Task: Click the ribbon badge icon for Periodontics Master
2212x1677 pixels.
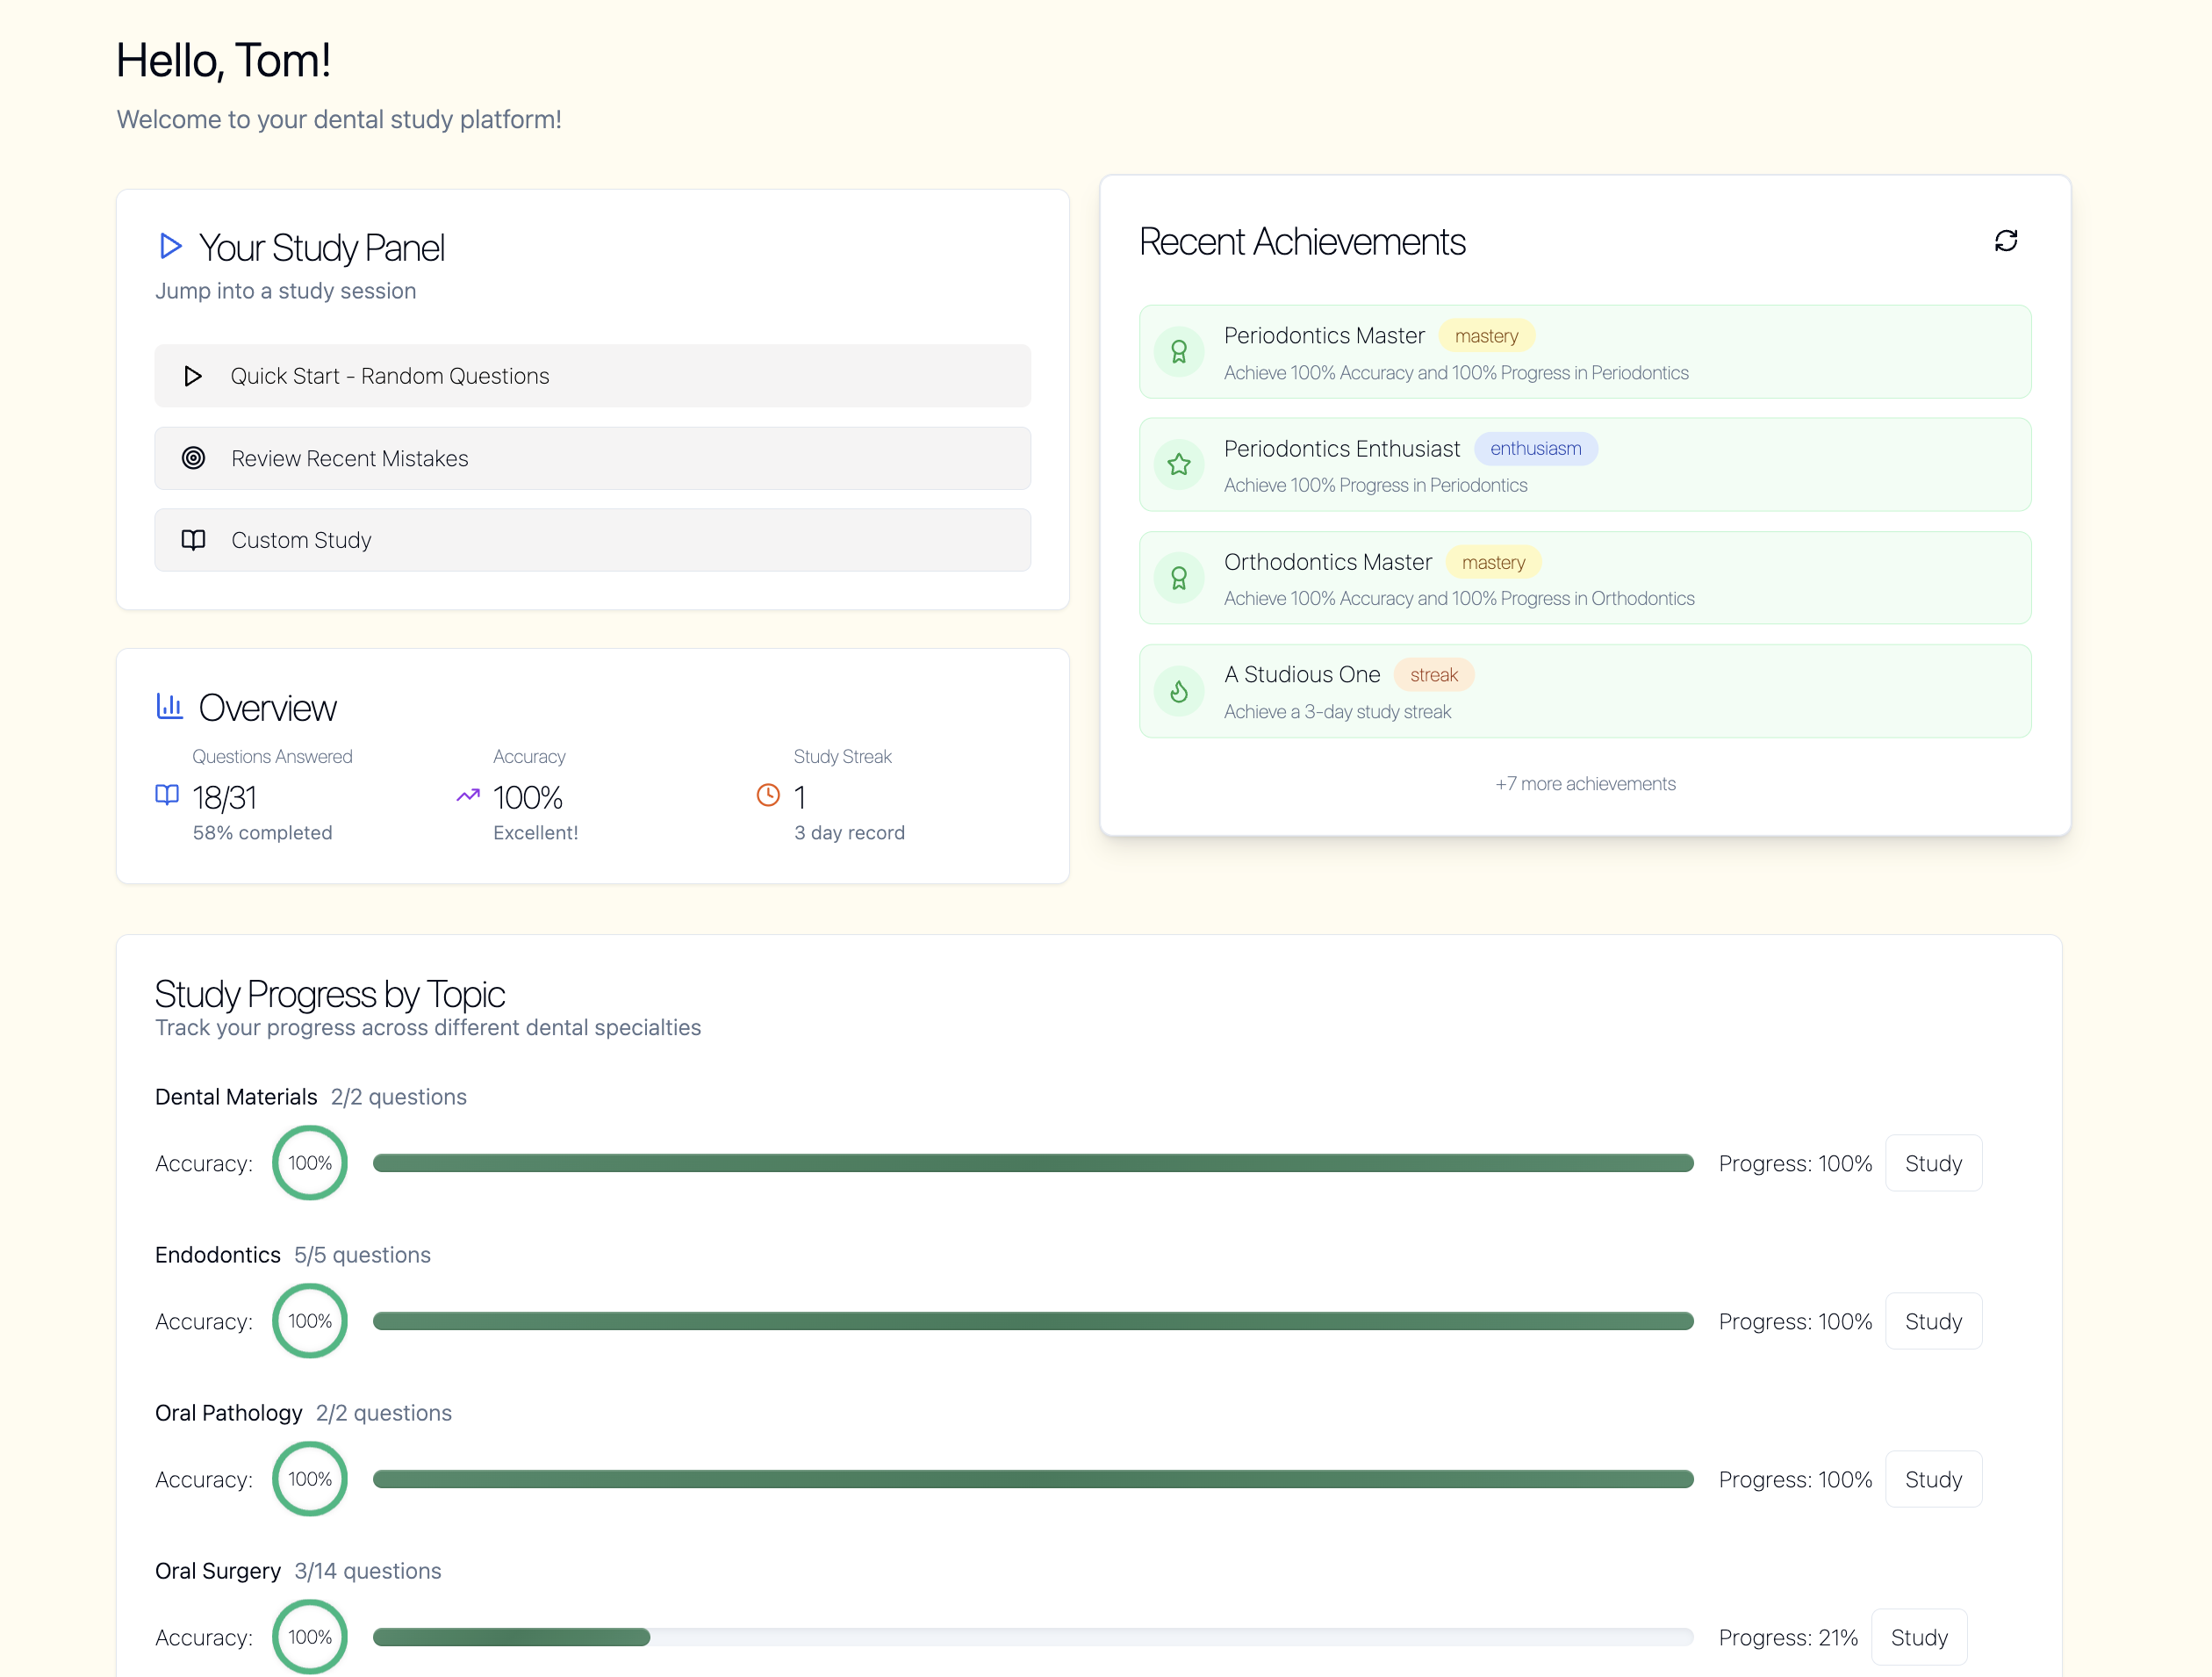Action: click(x=1179, y=352)
